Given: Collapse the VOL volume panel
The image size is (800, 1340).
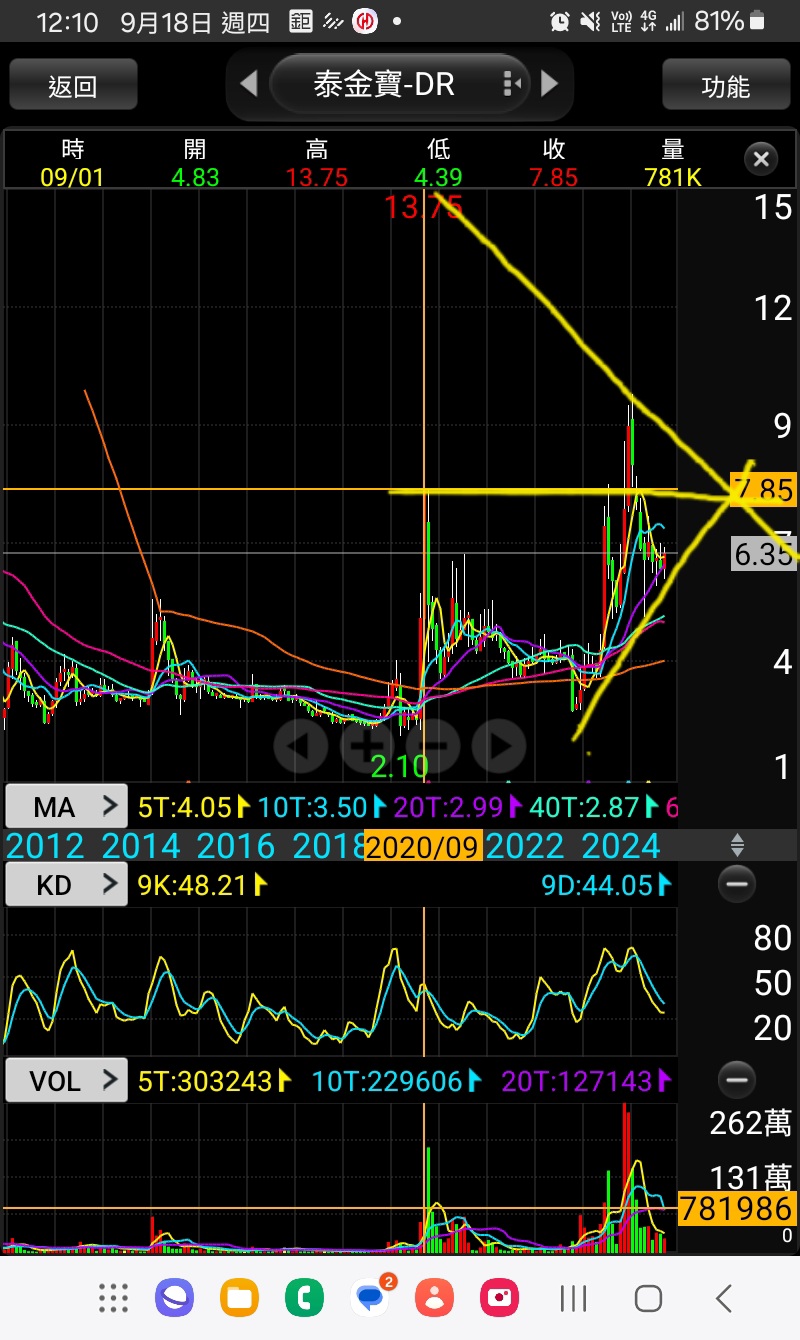Looking at the screenshot, I should pos(737,1080).
